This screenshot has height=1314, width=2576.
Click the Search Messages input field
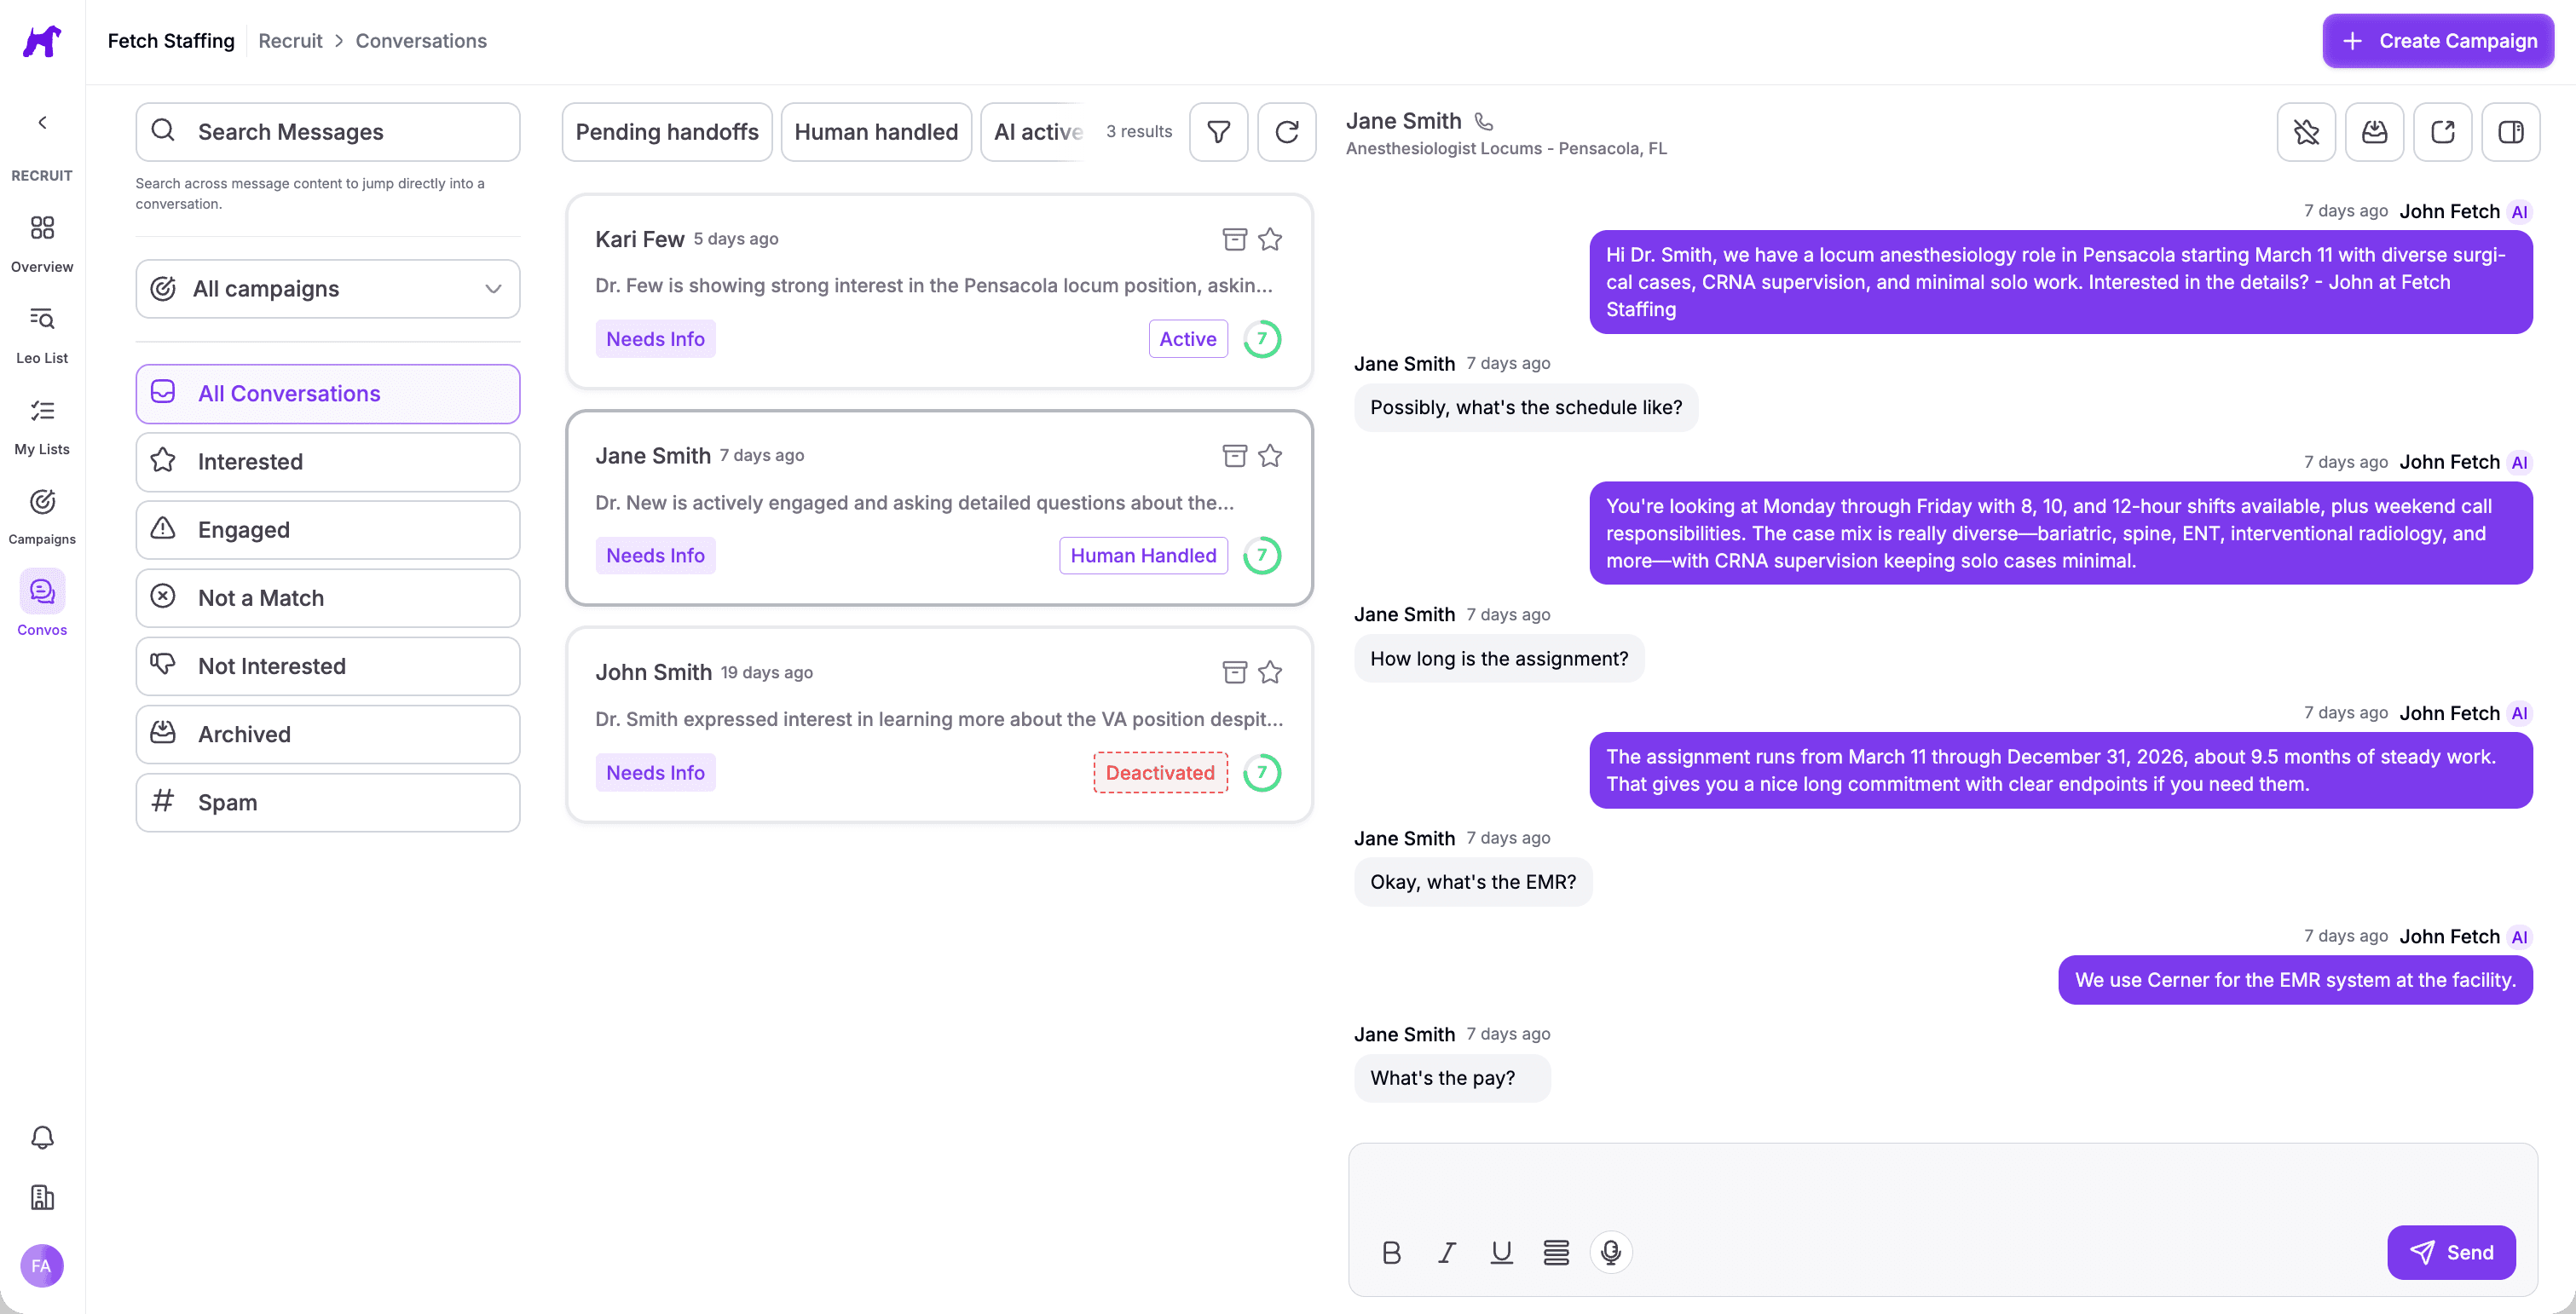tap(327, 132)
